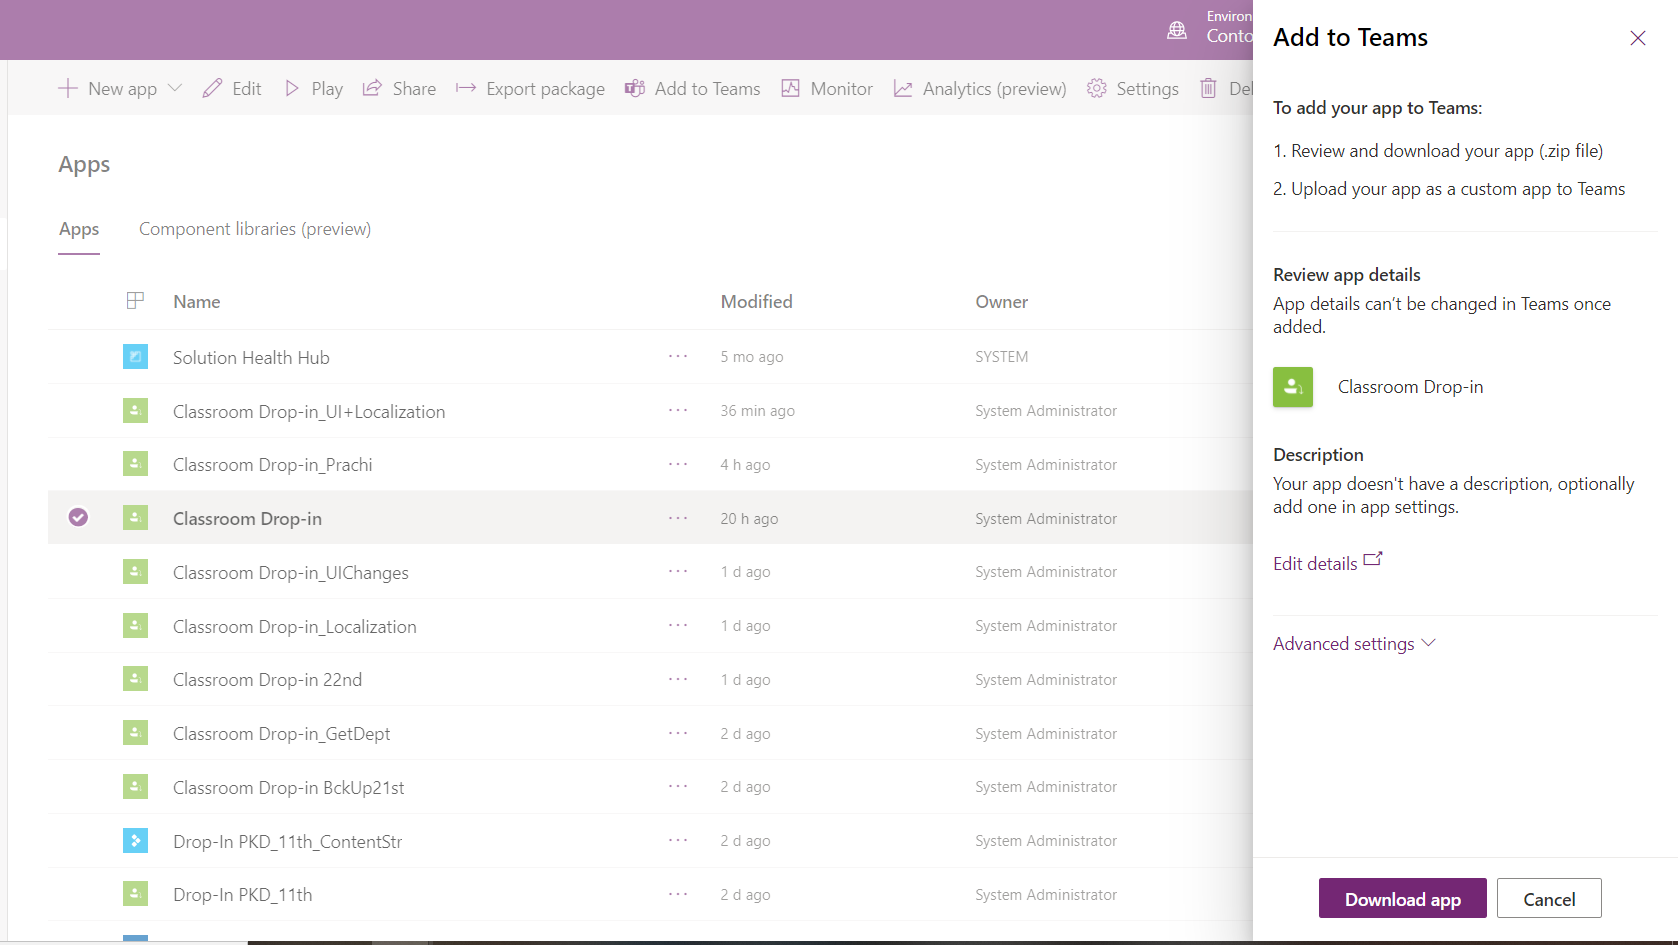Click the Classroom Drop-in_GetDept app icon
This screenshot has width=1678, height=945.
[x=136, y=733]
